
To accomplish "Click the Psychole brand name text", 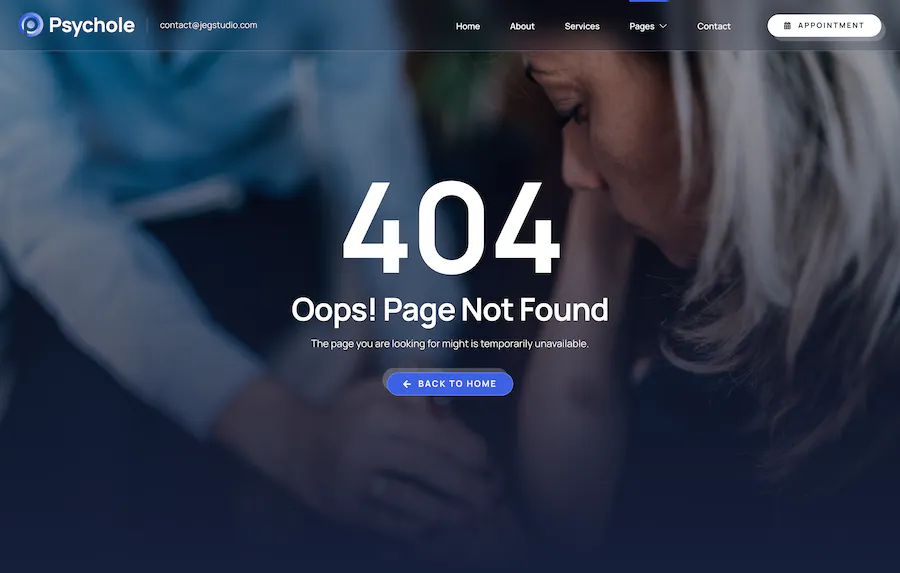I will coord(92,25).
